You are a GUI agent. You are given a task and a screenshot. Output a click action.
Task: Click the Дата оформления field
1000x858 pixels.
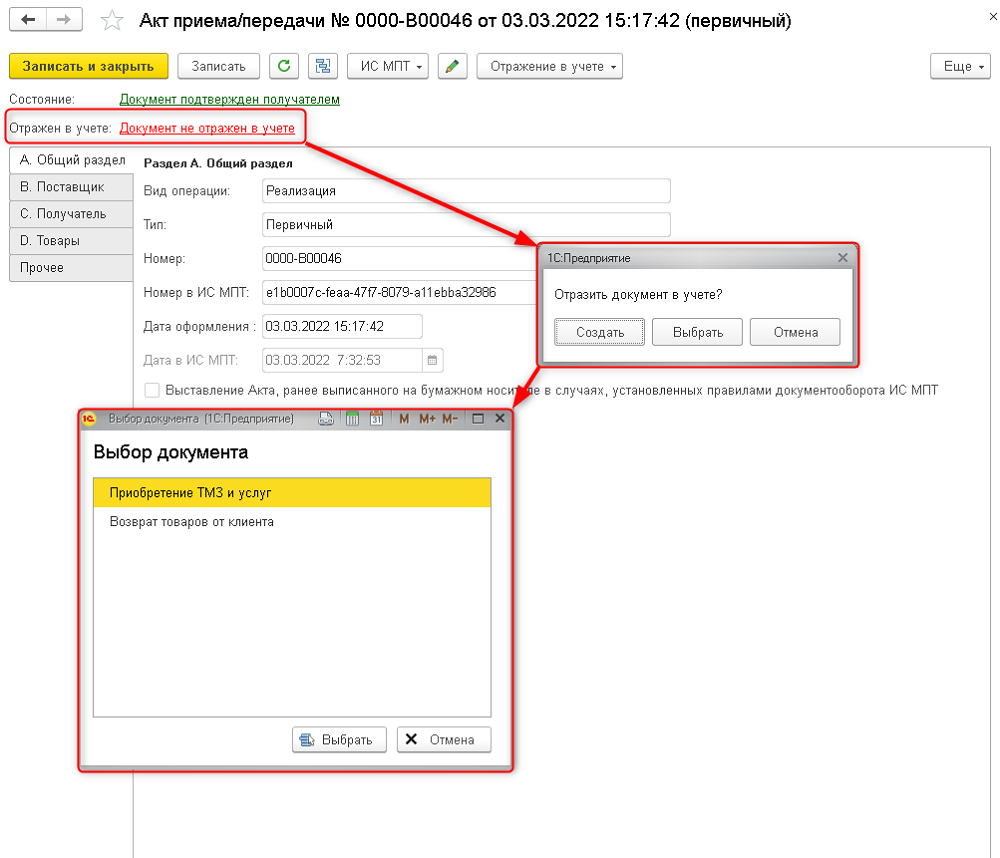point(342,326)
